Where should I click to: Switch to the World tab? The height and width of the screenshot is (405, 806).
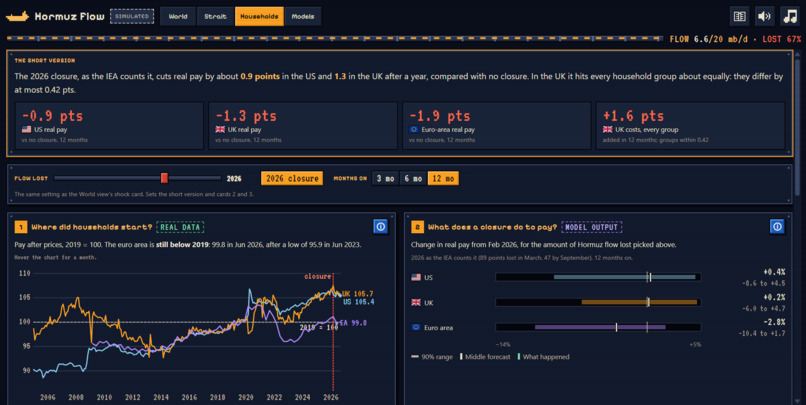coord(178,16)
